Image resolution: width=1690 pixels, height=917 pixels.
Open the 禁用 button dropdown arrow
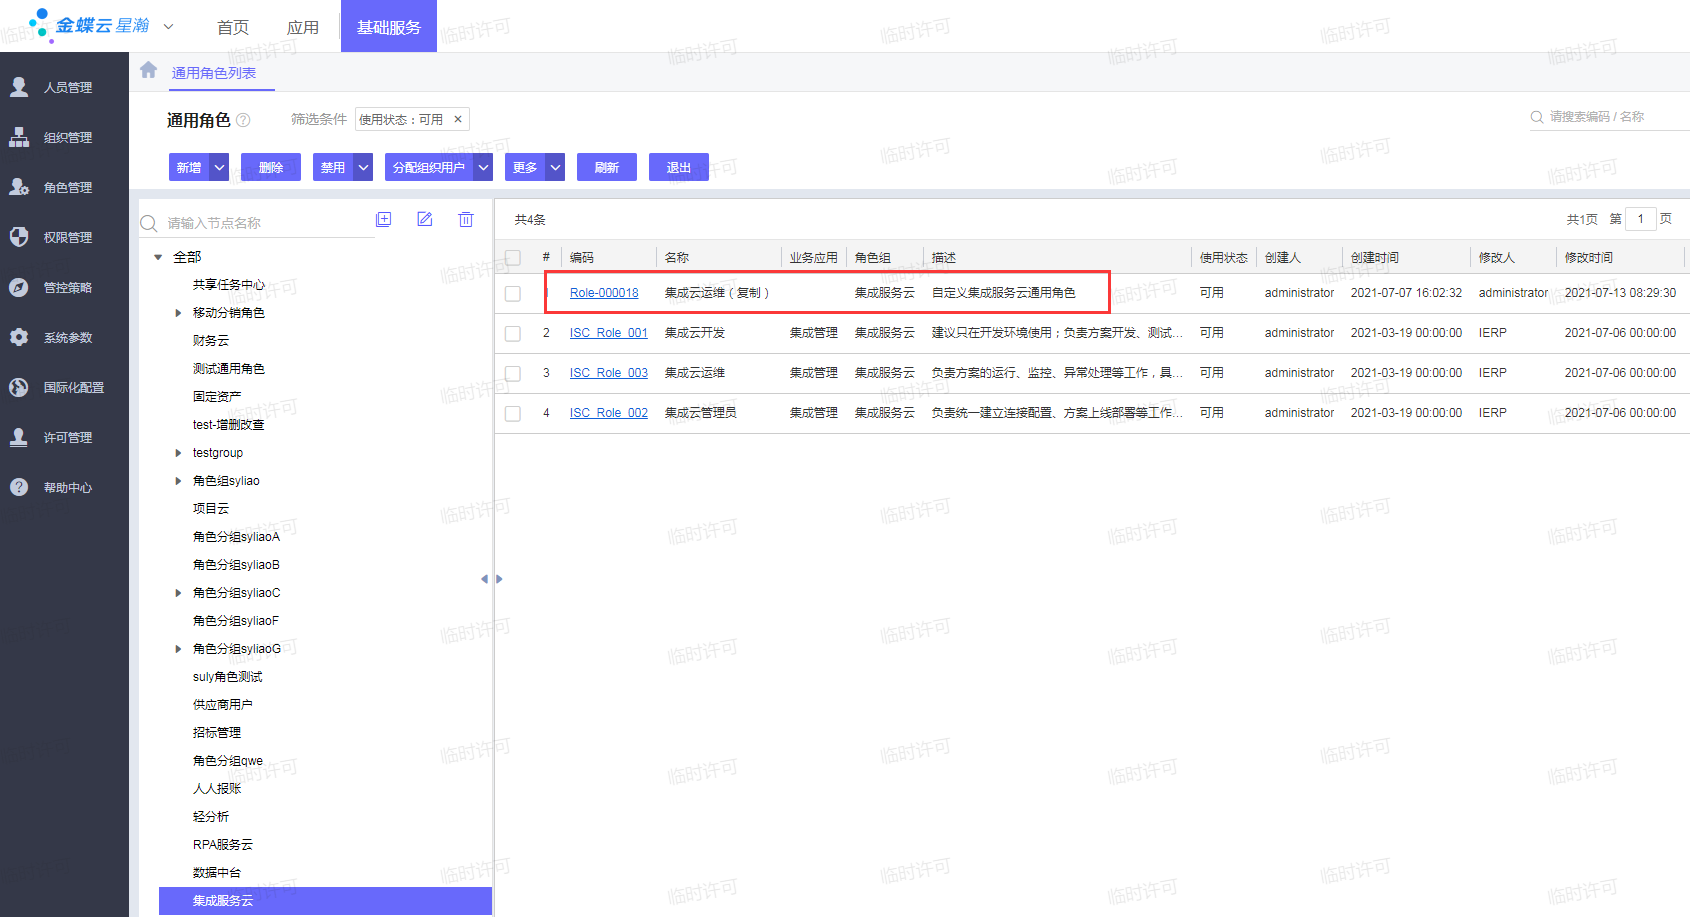tap(364, 167)
